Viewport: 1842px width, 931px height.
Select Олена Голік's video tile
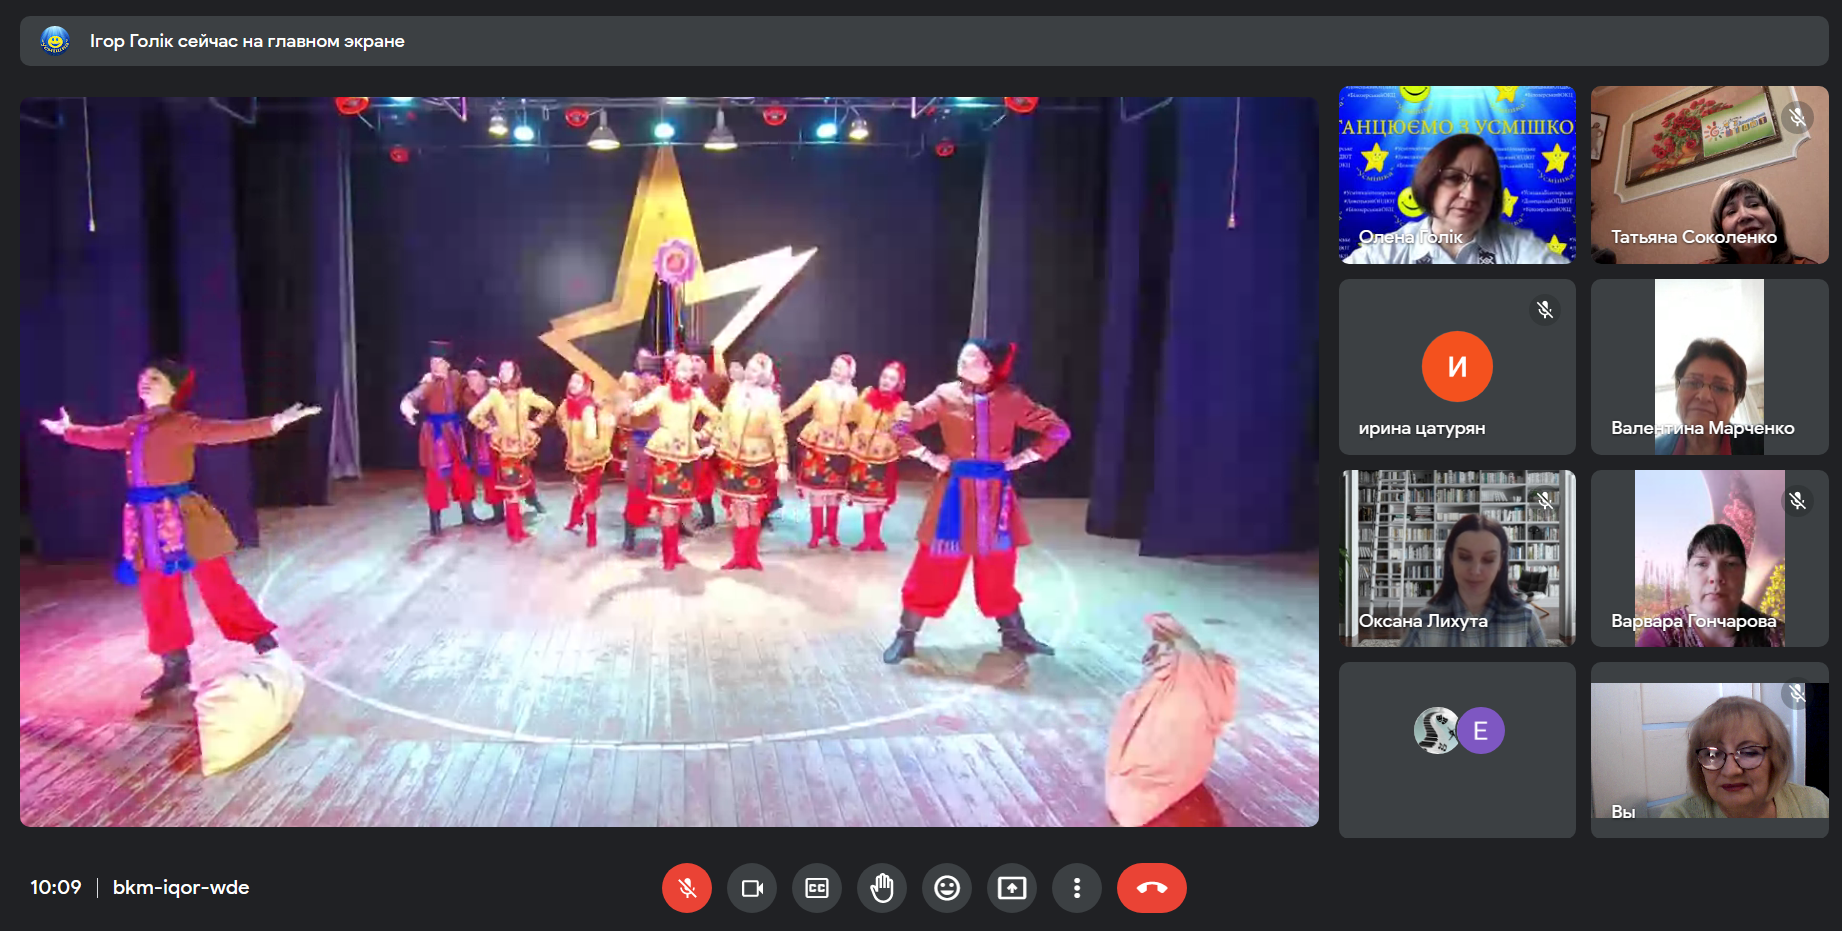pyautogui.click(x=1457, y=175)
